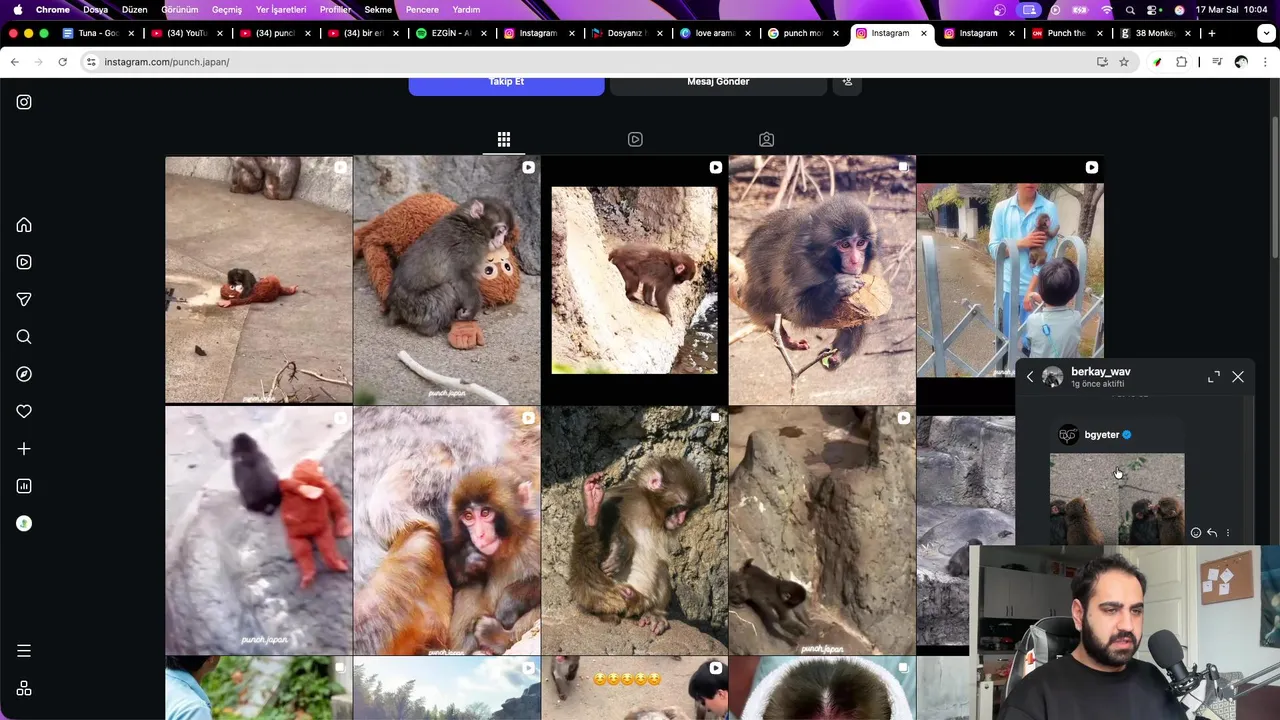Open Reels from the left sidebar
1280x720 pixels.
(x=24, y=262)
